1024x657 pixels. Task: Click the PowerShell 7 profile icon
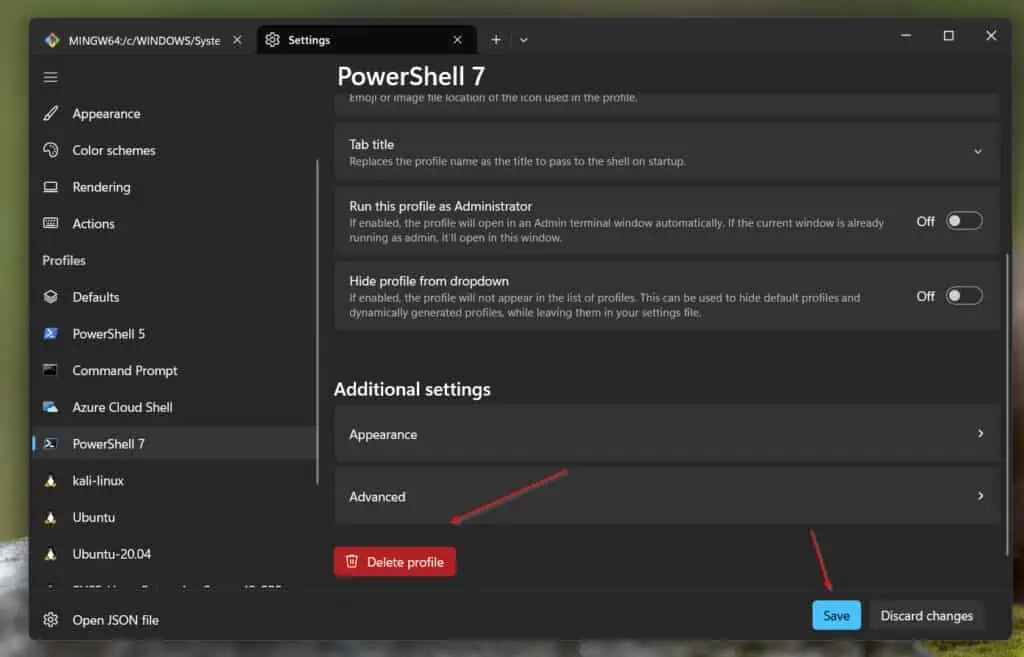click(50, 443)
